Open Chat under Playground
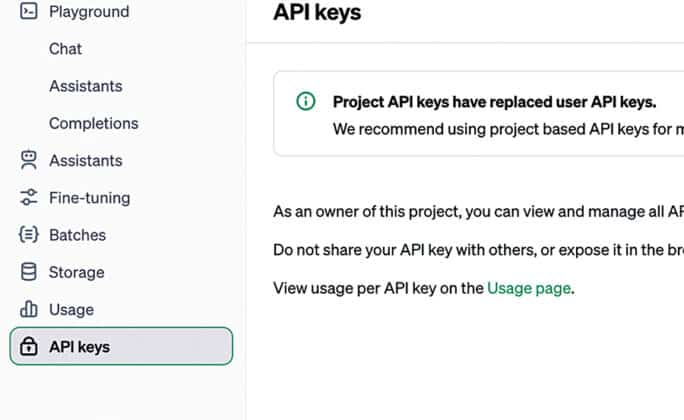684x420 pixels. (x=66, y=49)
